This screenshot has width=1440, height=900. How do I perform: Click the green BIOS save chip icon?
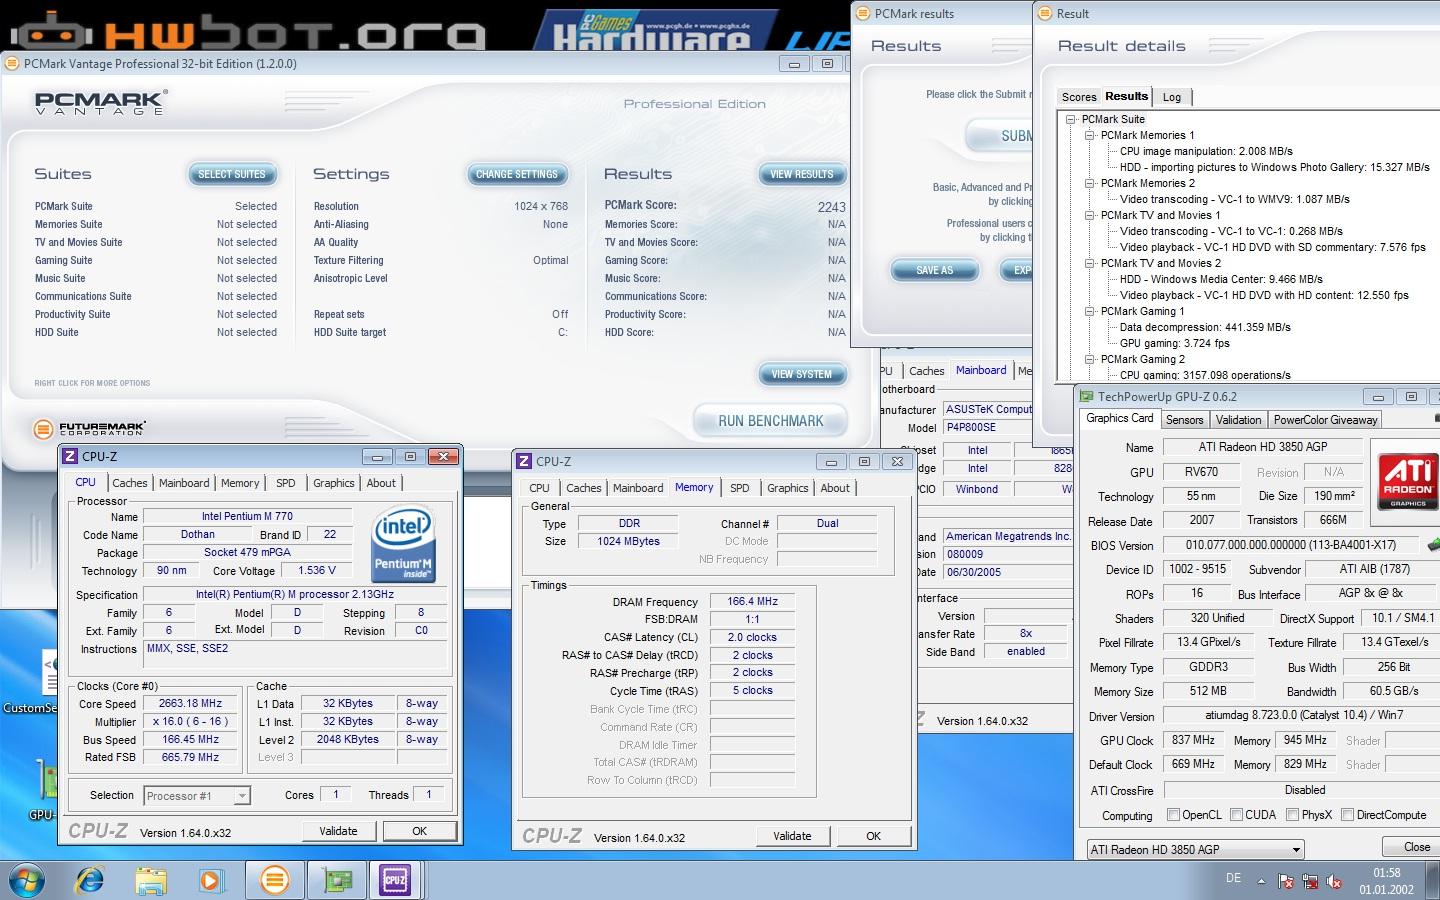1432,545
